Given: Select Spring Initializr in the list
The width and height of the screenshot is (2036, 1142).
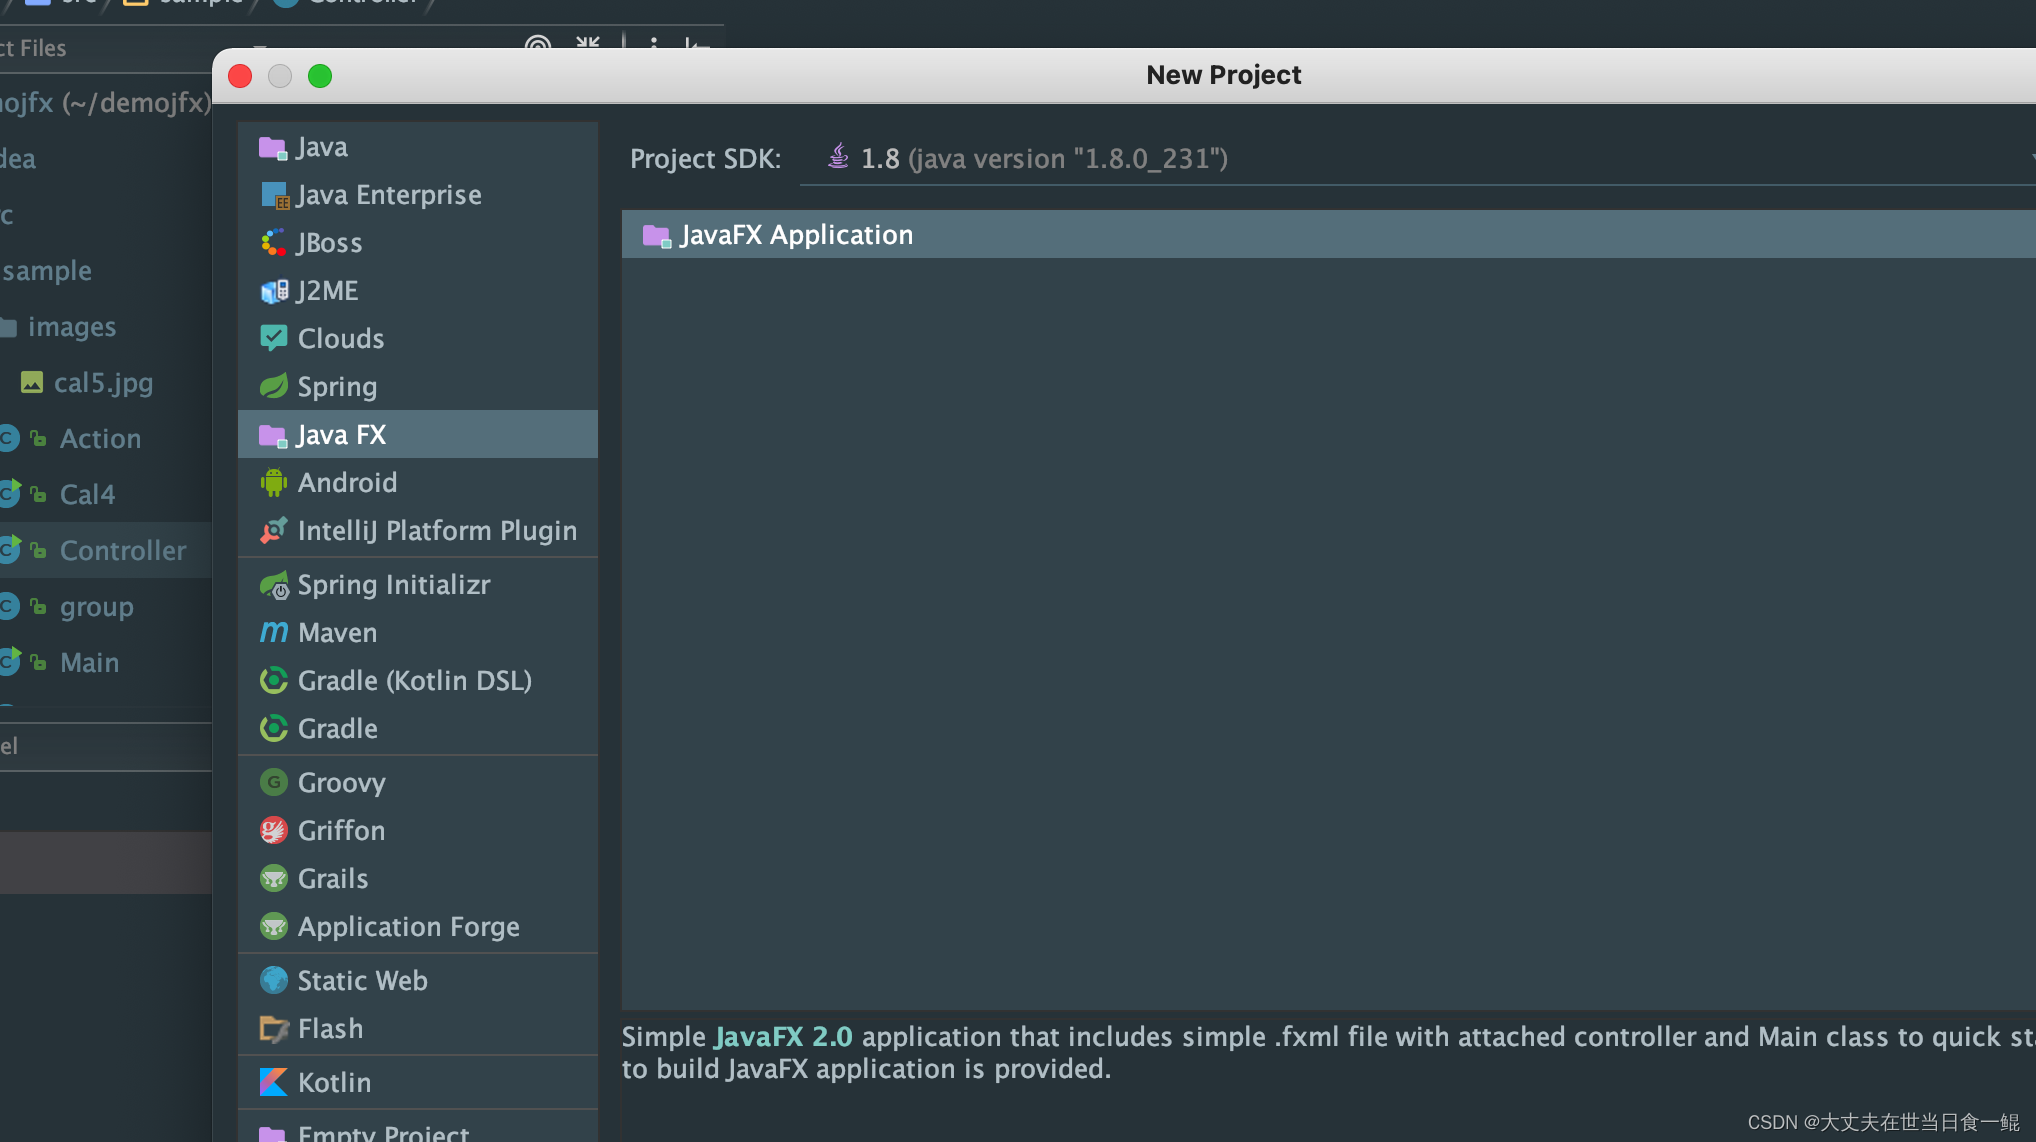Looking at the screenshot, I should tap(394, 585).
